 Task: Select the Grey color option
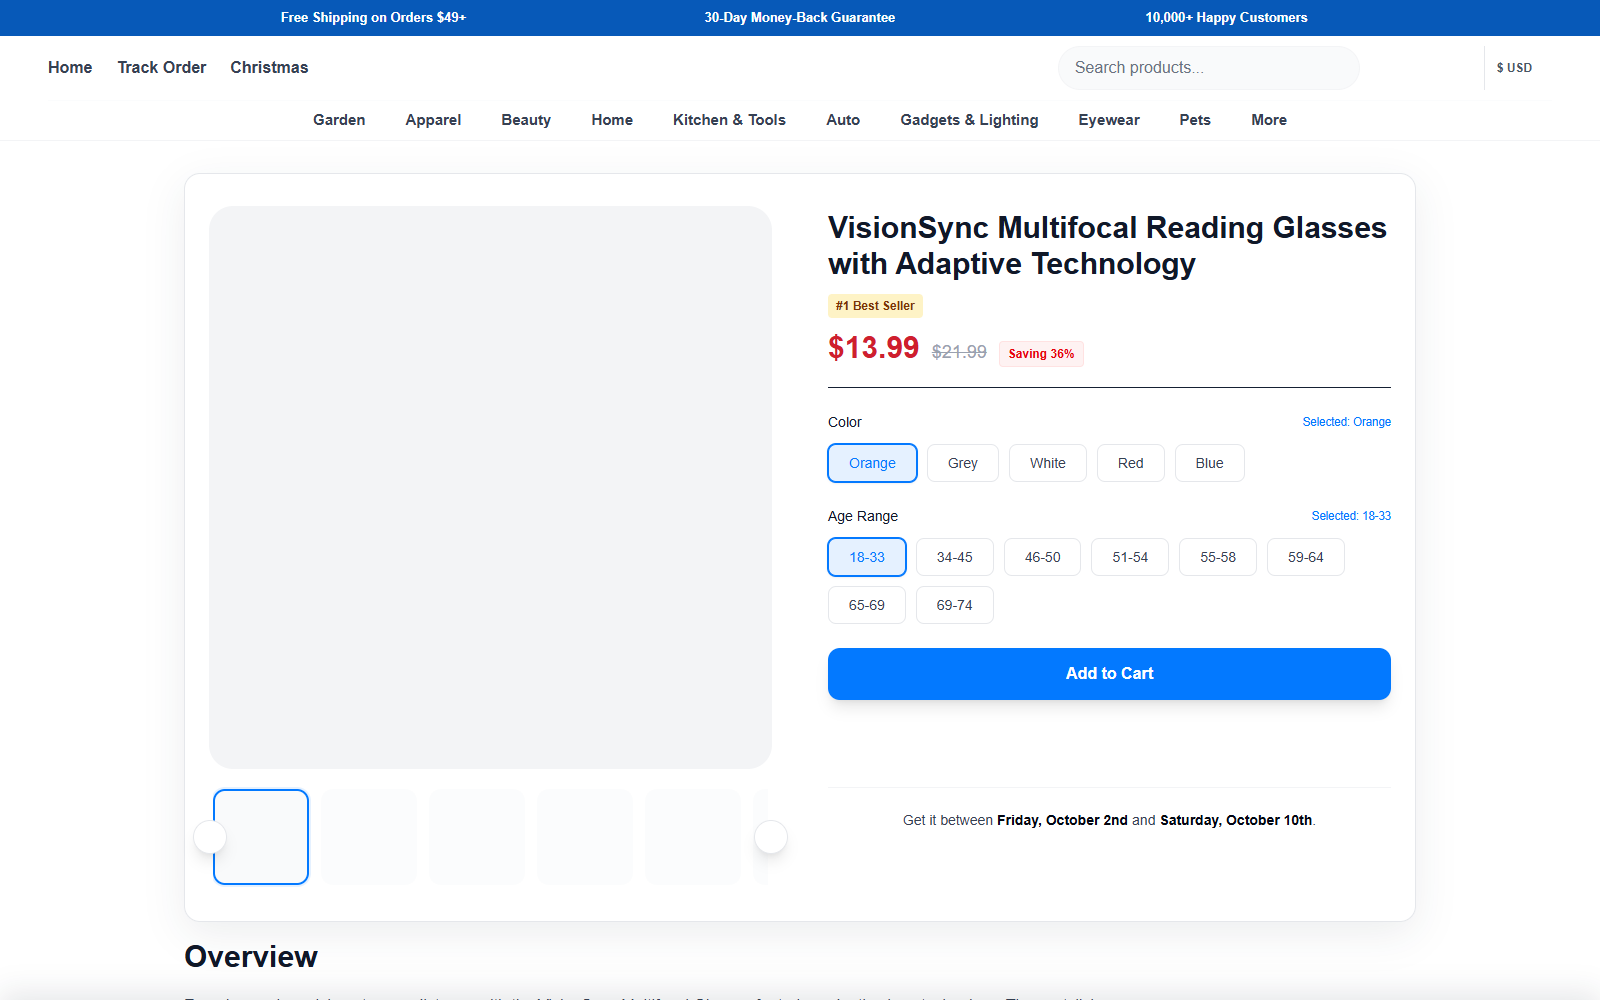pos(963,463)
